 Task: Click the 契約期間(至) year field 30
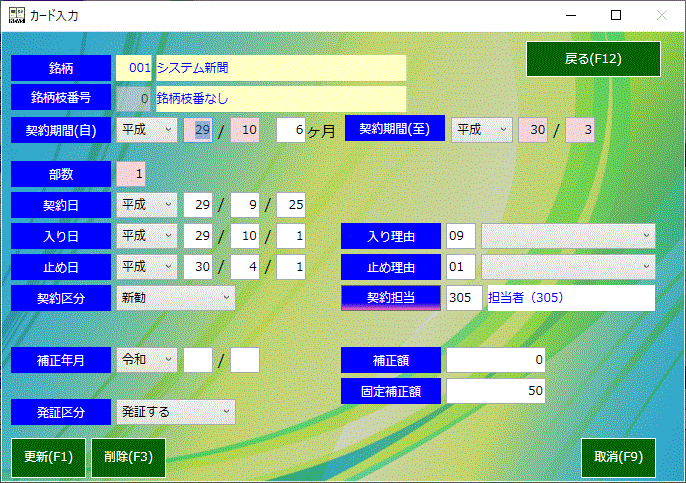pos(532,130)
